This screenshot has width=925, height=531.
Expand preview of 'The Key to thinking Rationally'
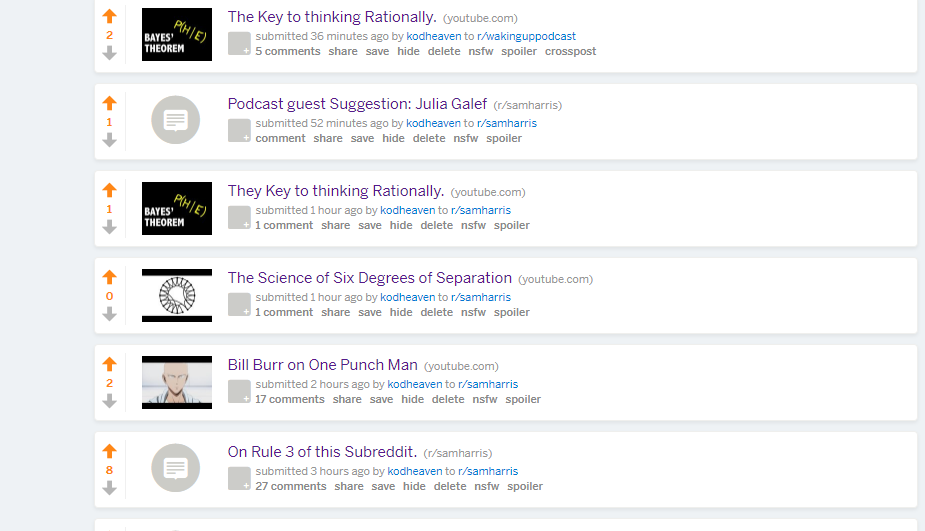point(240,44)
